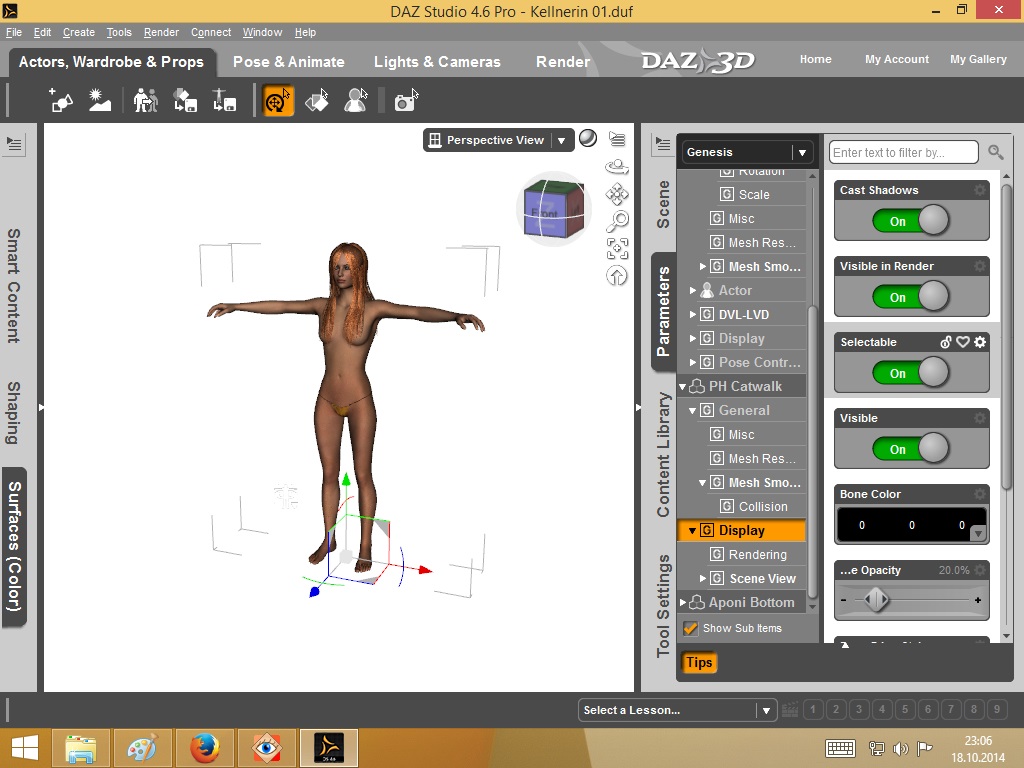Click the view cube in the viewport
Image resolution: width=1024 pixels, height=768 pixels.
pos(554,209)
